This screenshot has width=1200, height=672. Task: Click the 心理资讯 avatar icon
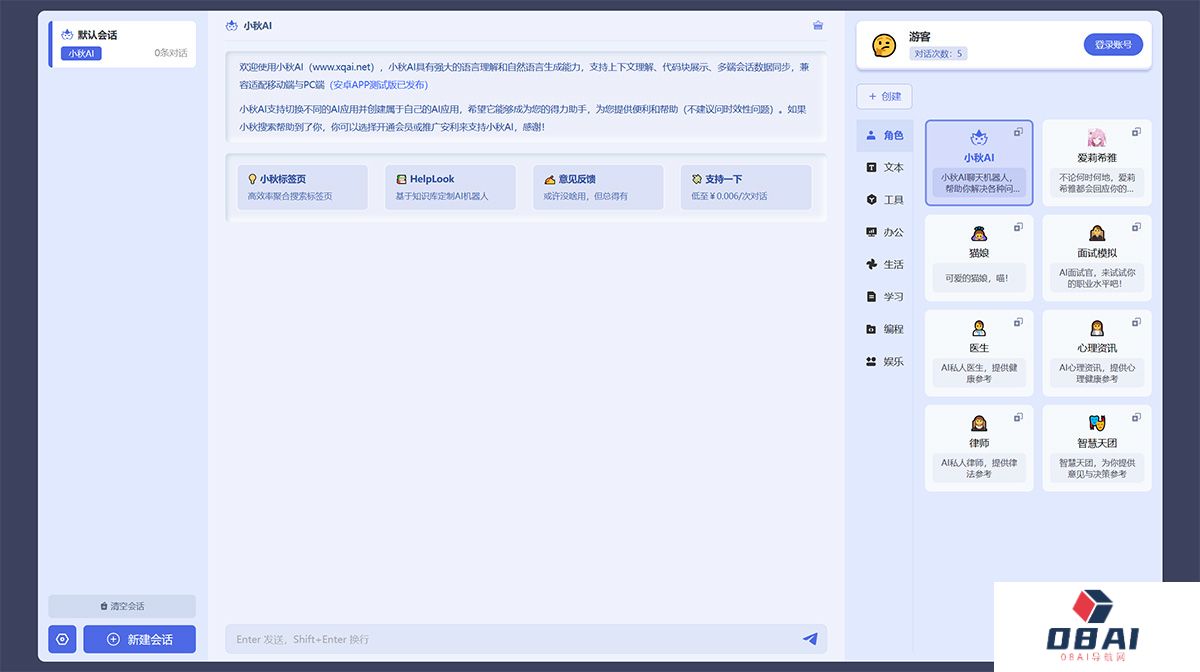coord(1097,328)
